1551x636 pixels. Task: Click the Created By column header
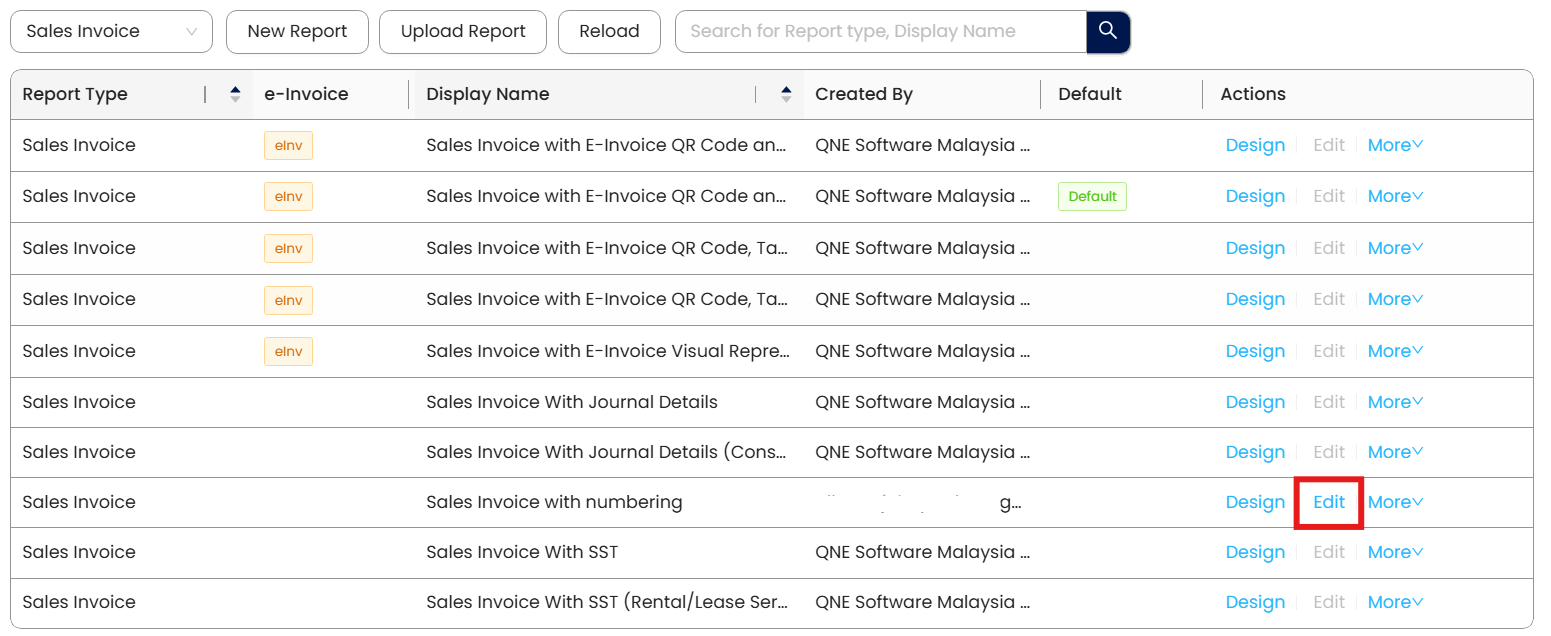(864, 94)
